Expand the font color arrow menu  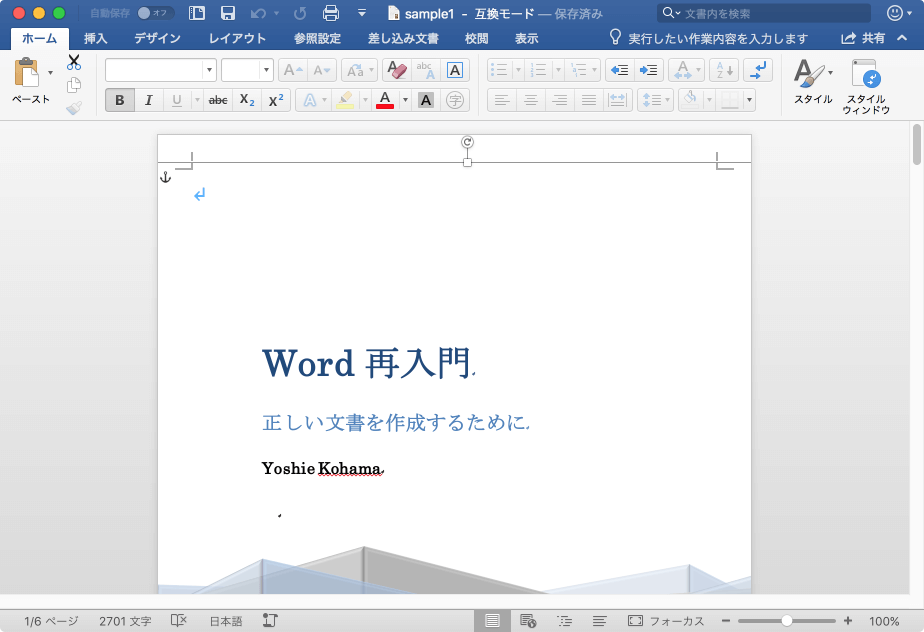pyautogui.click(x=405, y=100)
